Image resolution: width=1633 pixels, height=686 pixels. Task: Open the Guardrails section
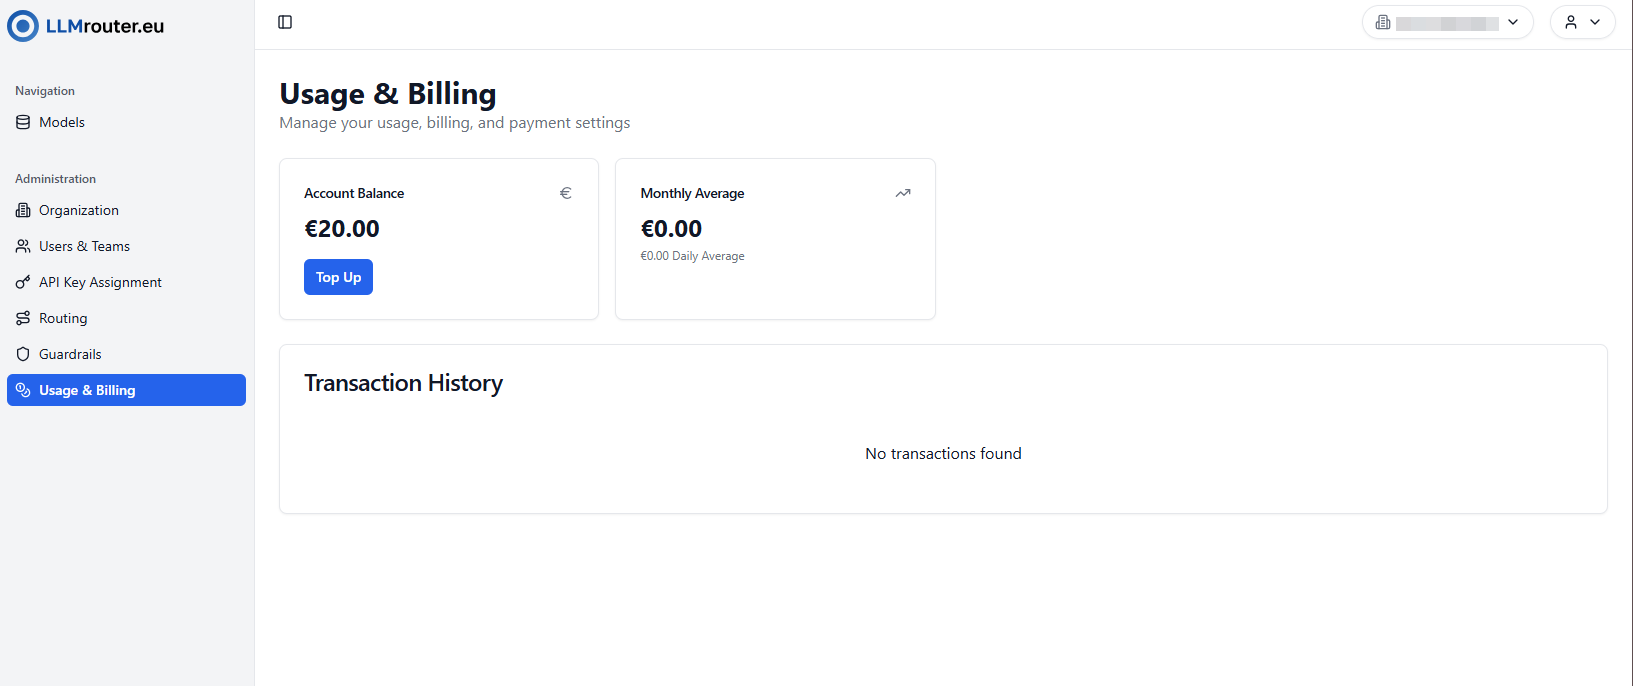tap(70, 354)
